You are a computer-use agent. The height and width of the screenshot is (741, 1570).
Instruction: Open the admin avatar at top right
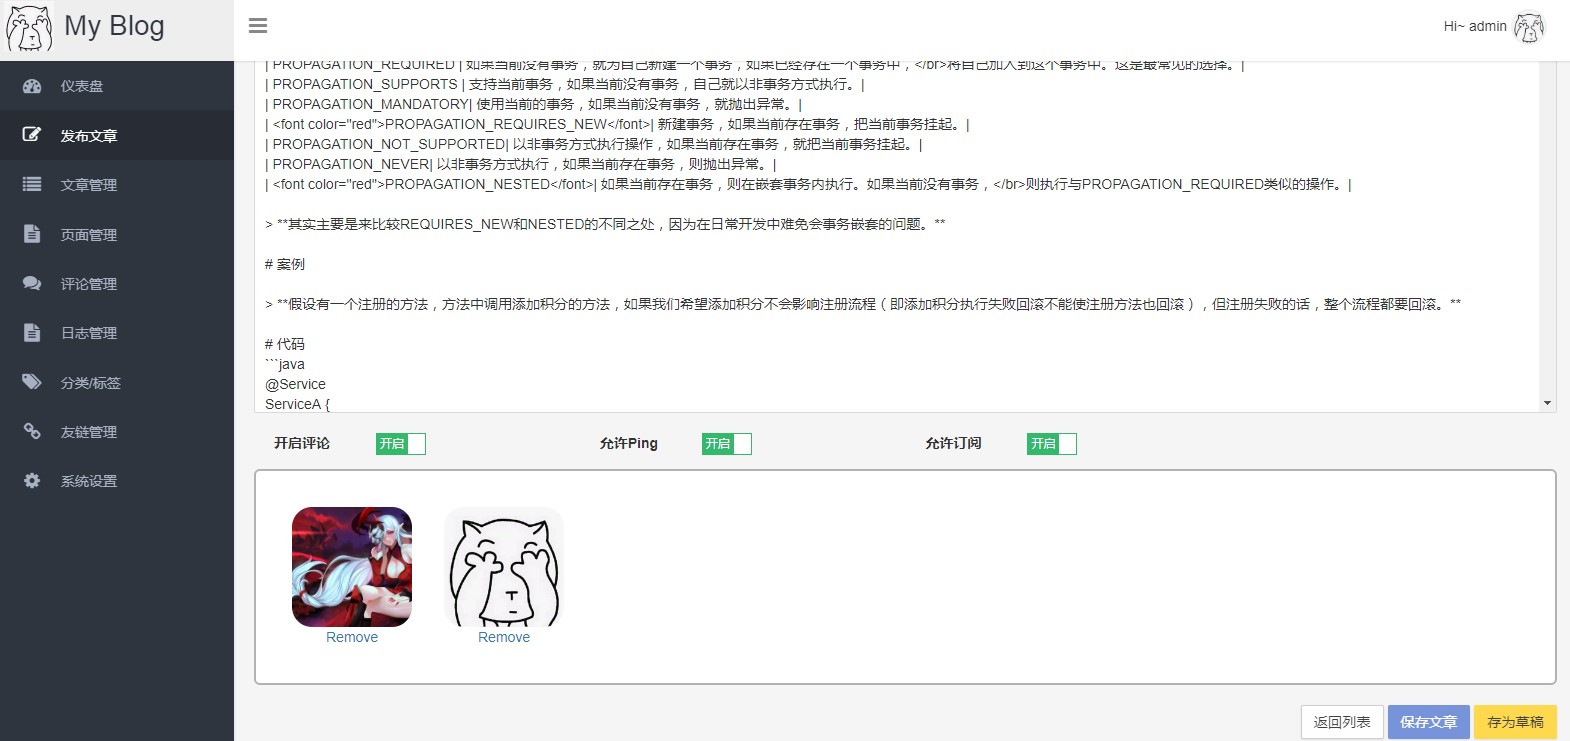1529,27
